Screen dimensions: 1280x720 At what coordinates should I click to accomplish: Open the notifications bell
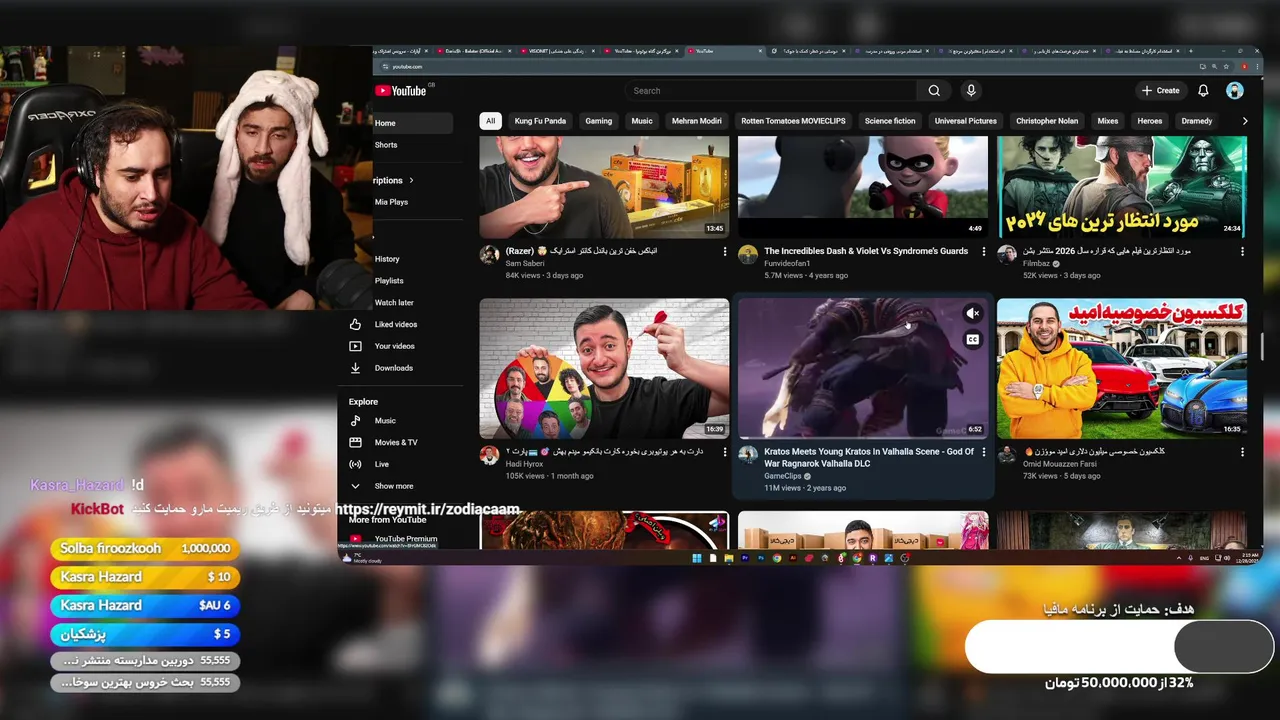point(1203,91)
